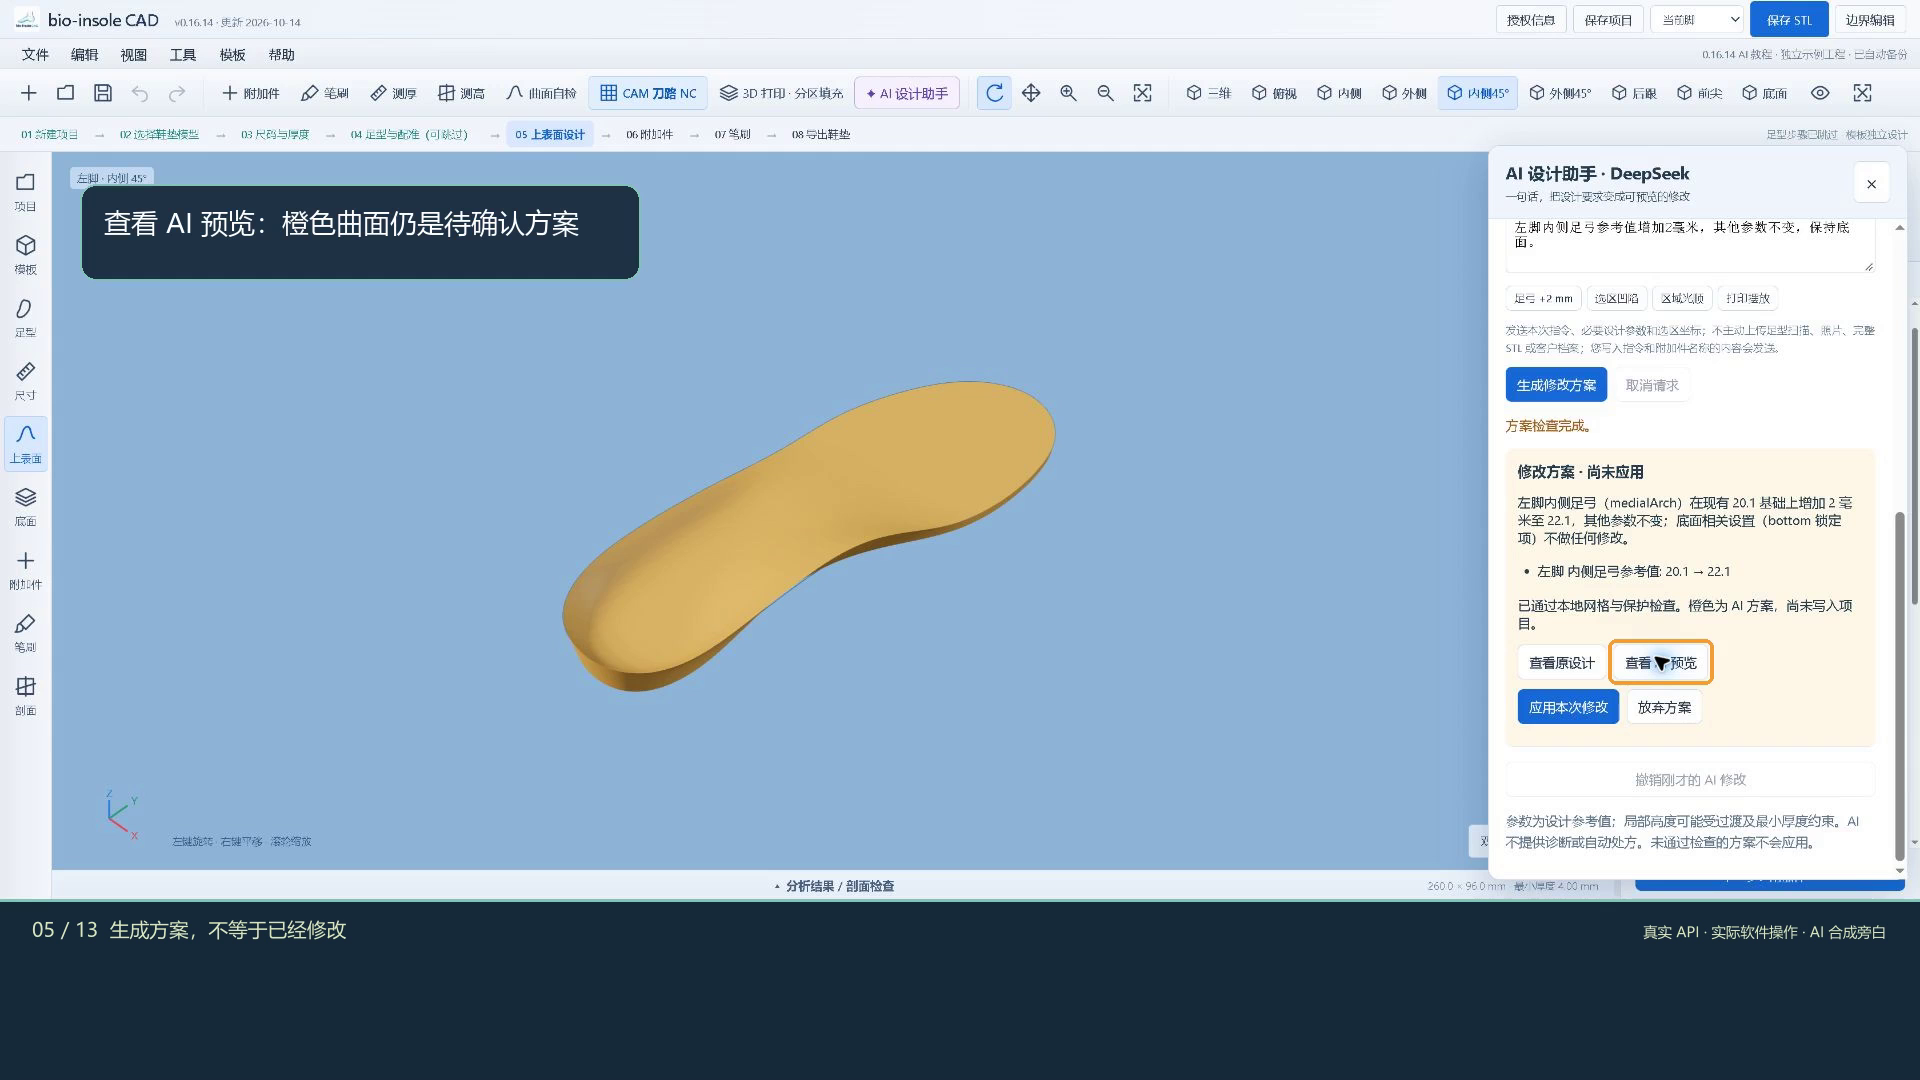Switch to 外侧45° view
Screen dimensions: 1920x1080
point(1560,93)
